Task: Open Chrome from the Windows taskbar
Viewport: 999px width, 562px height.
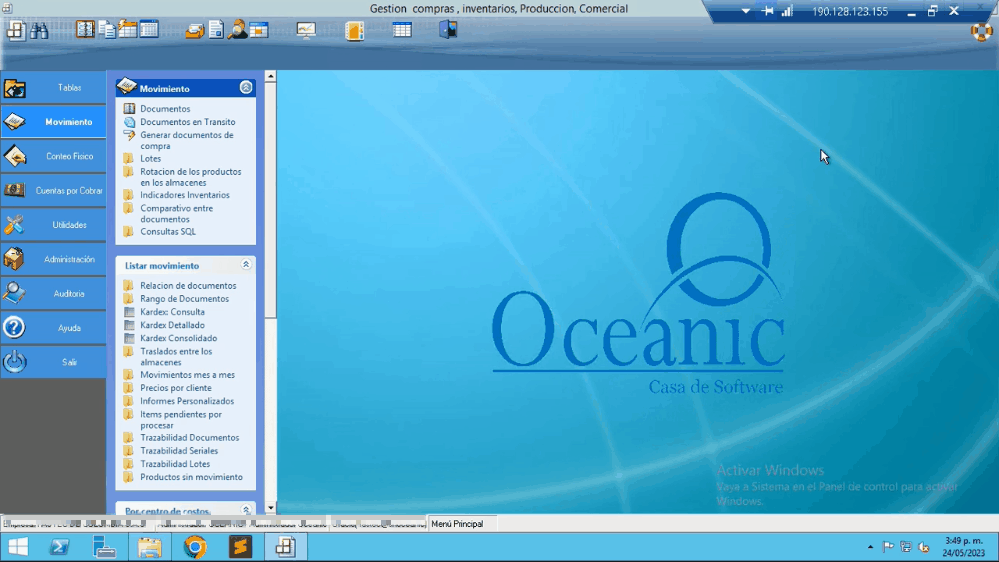Action: pyautogui.click(x=195, y=547)
